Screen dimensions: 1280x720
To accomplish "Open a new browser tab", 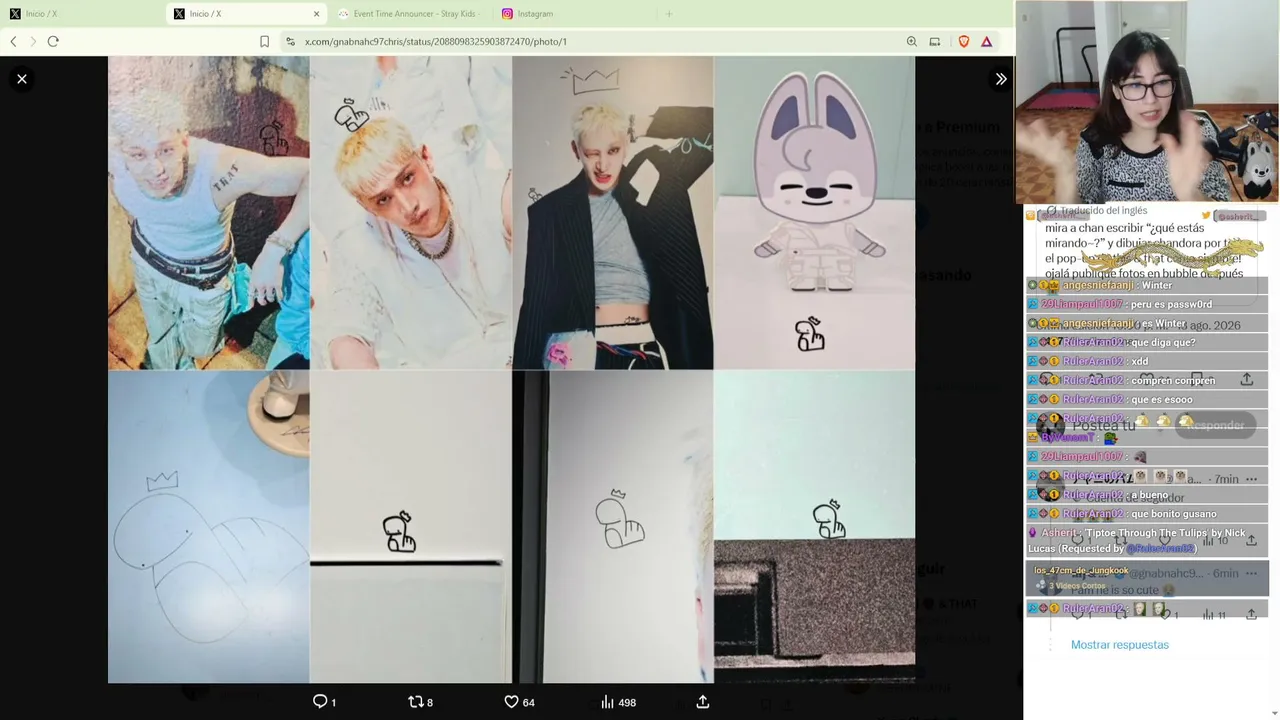I will tap(669, 14).
